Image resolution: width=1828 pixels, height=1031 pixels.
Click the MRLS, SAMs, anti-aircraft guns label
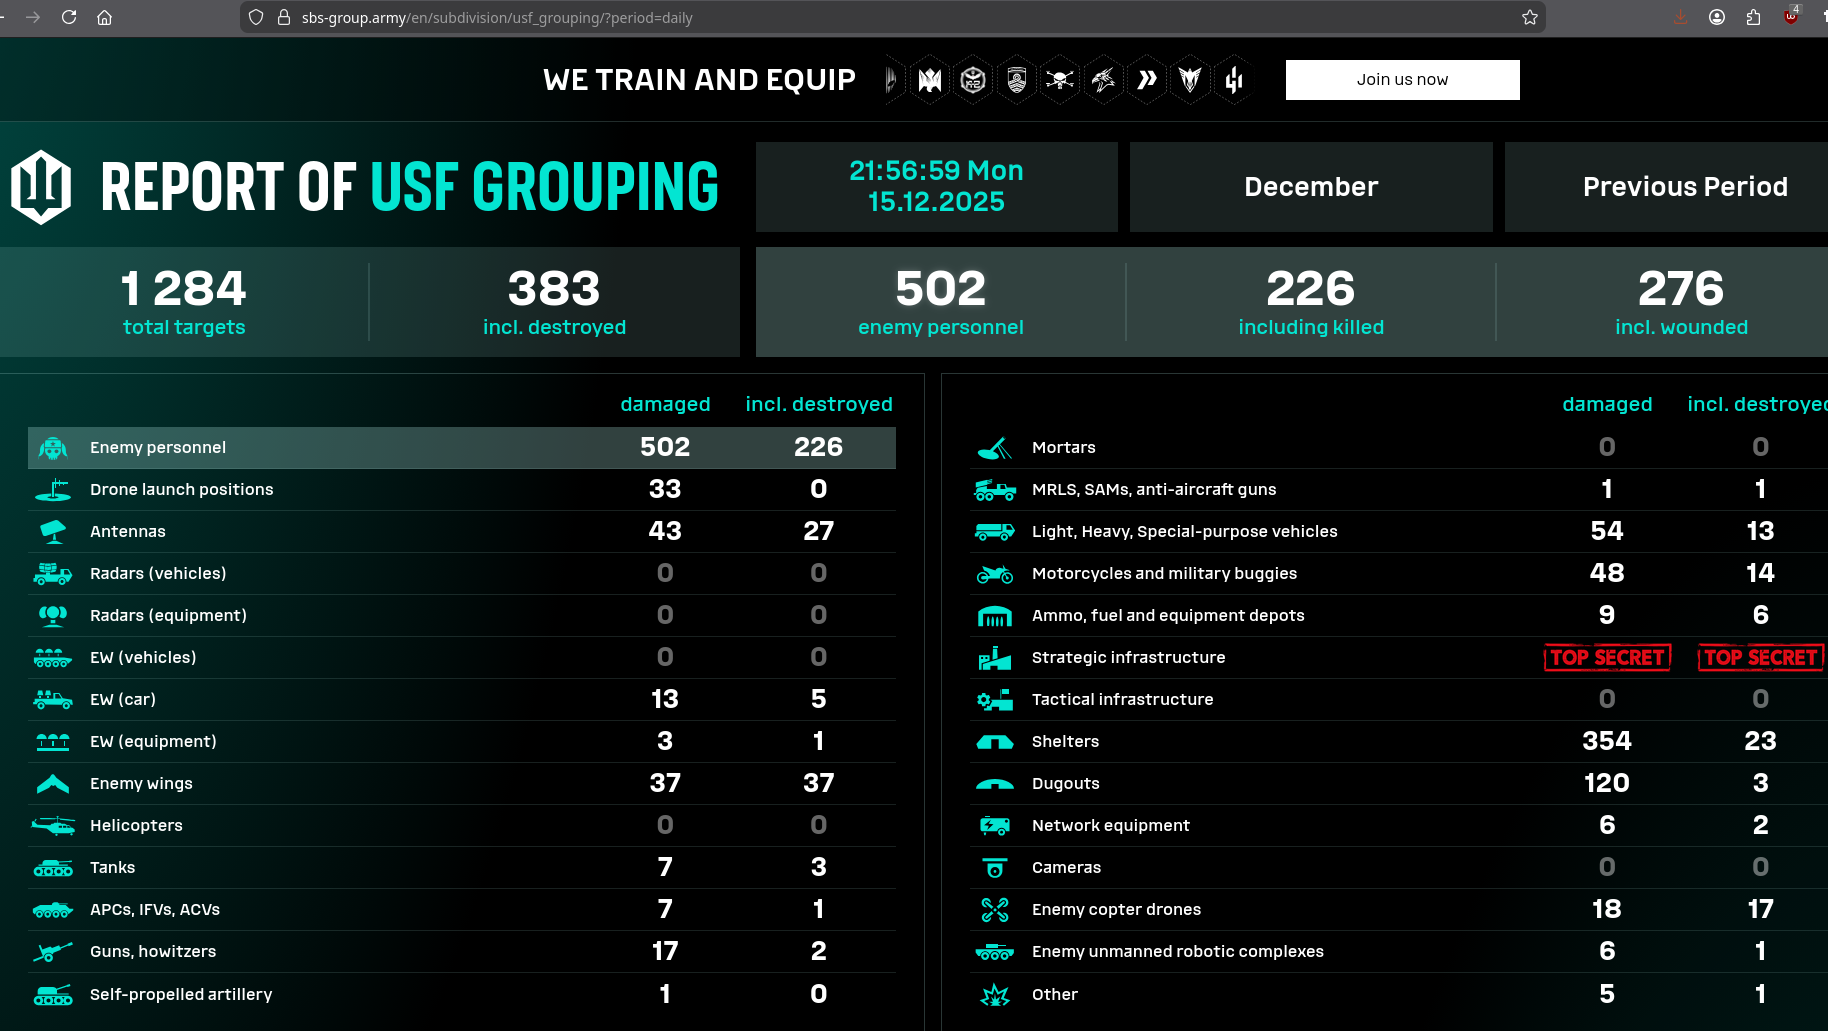click(x=1154, y=490)
